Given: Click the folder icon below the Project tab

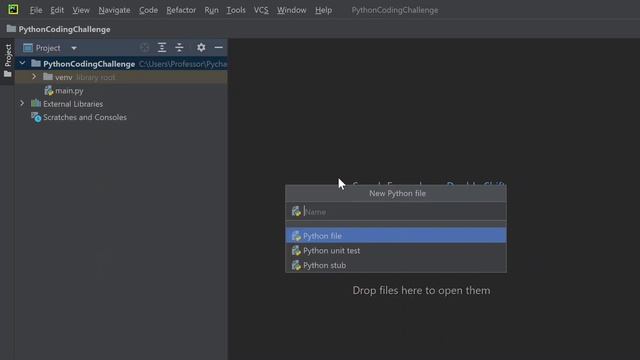Looking at the screenshot, I should tap(7, 74).
